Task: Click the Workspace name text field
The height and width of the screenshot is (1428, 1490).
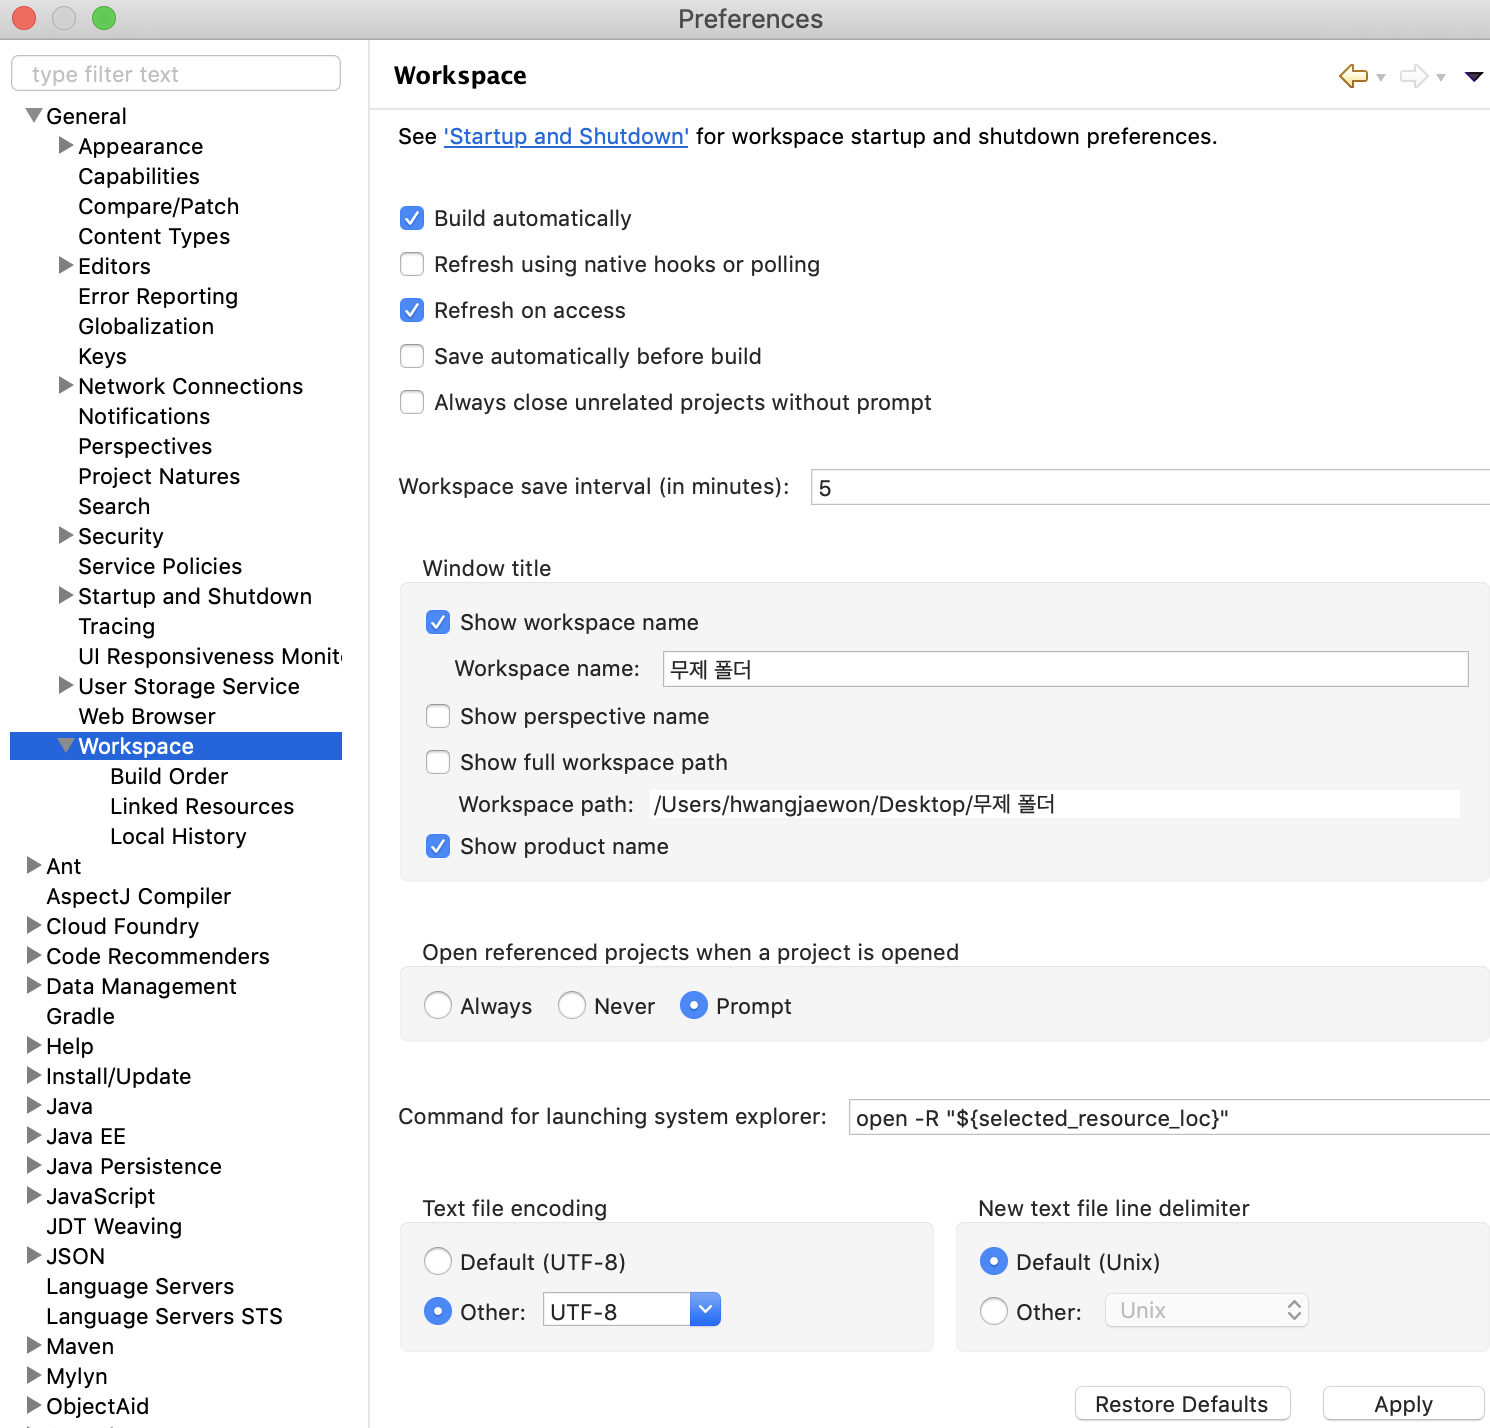Action: [1066, 669]
